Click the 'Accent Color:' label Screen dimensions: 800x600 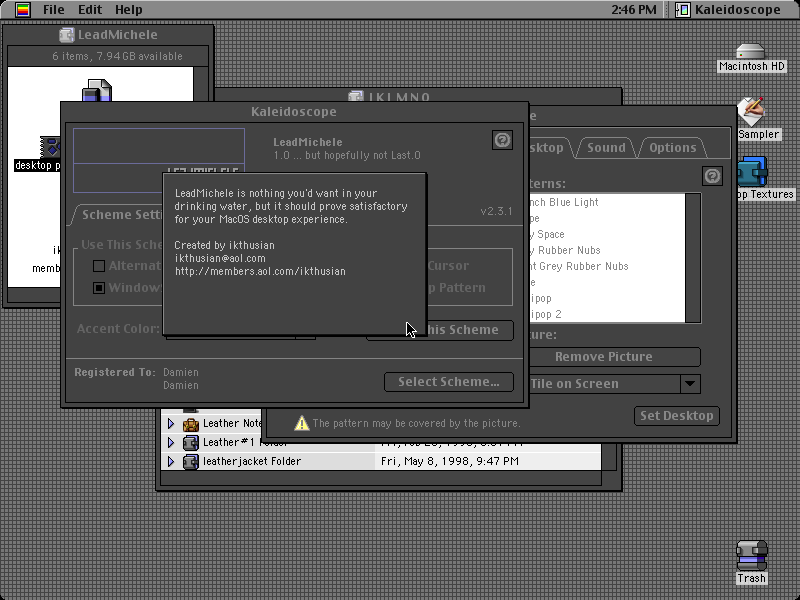118,329
